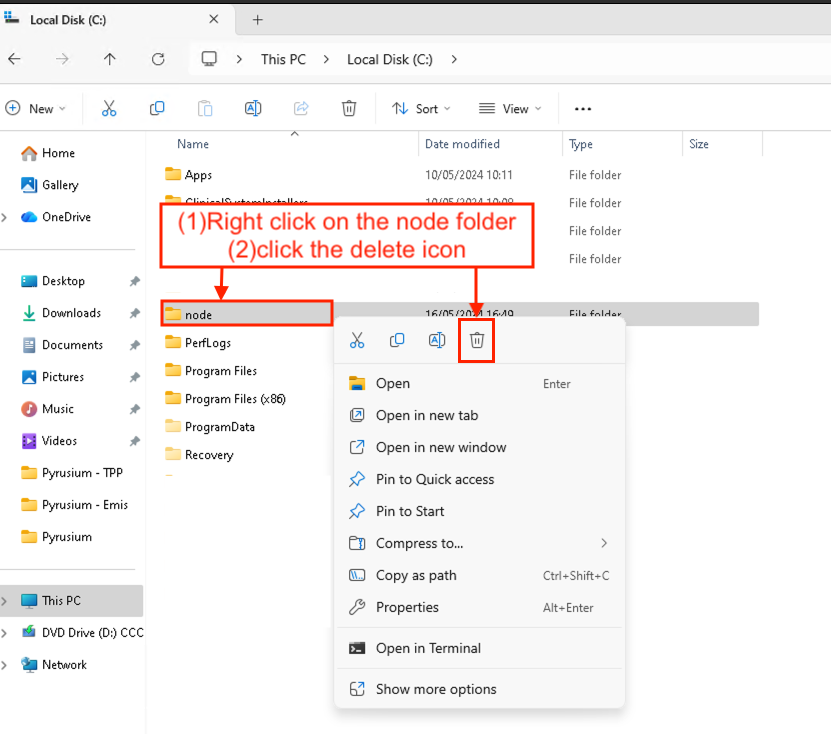831x734 pixels.
Task: Open the Sort dropdown menu
Action: (421, 109)
